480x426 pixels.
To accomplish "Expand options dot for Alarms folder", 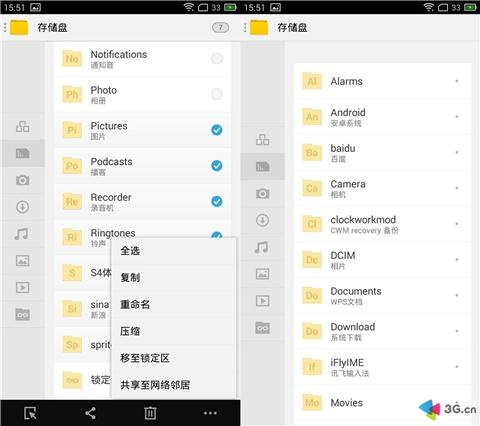I will coord(457,81).
